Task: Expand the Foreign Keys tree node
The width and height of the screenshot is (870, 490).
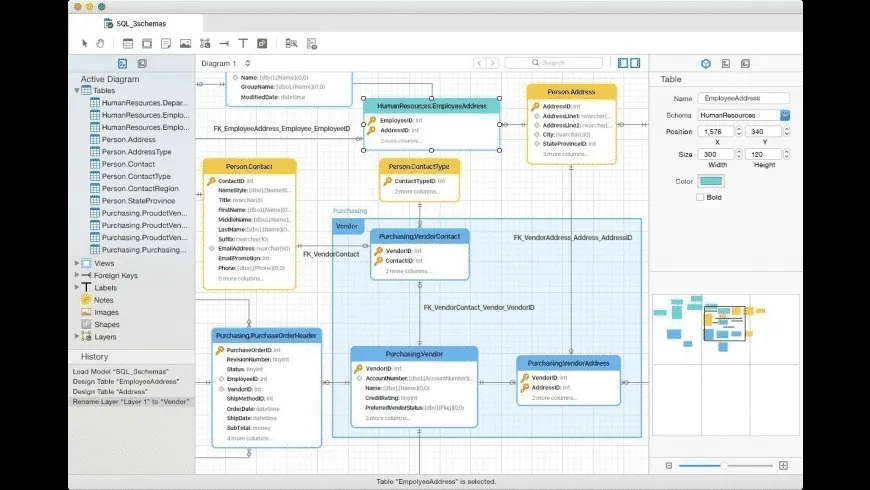Action: pos(77,275)
